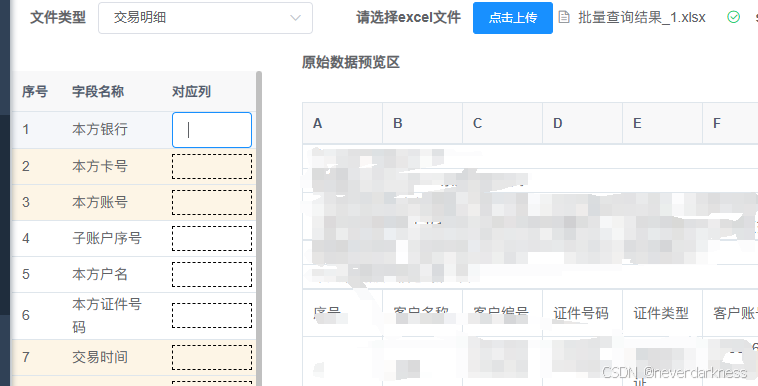Click the 文件类型 label

click(x=58, y=18)
